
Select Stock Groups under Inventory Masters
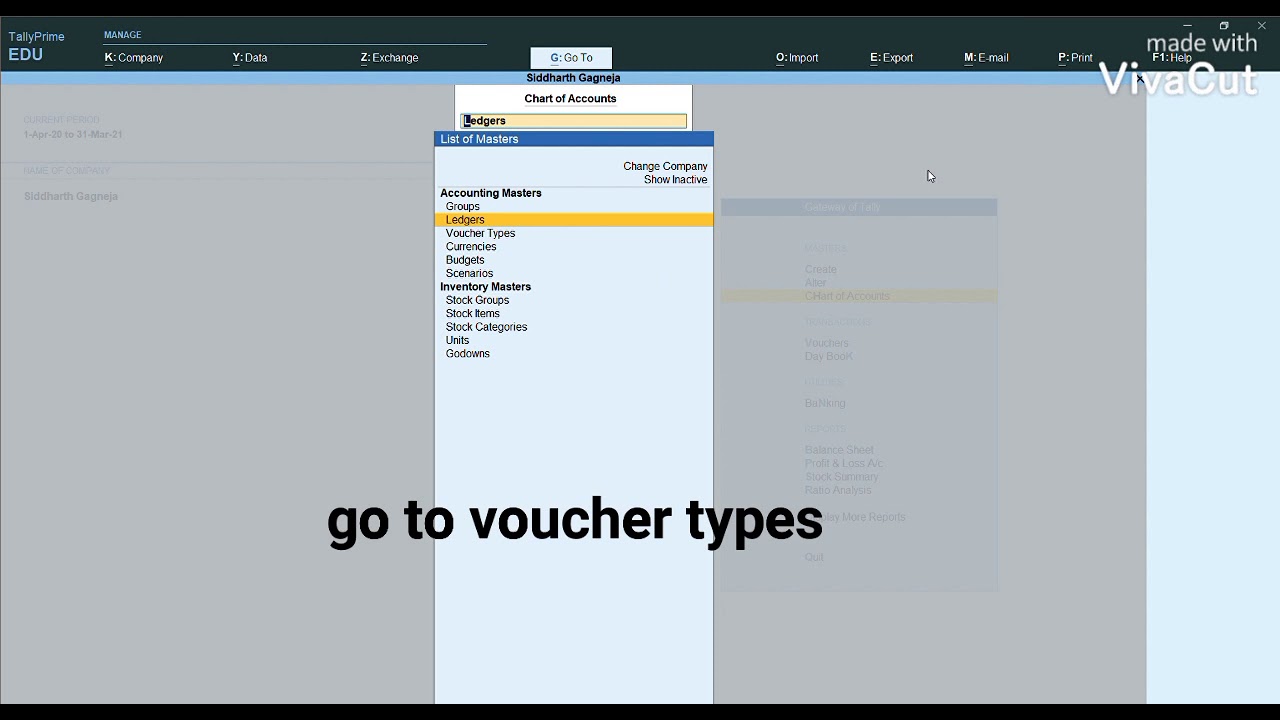(x=477, y=300)
